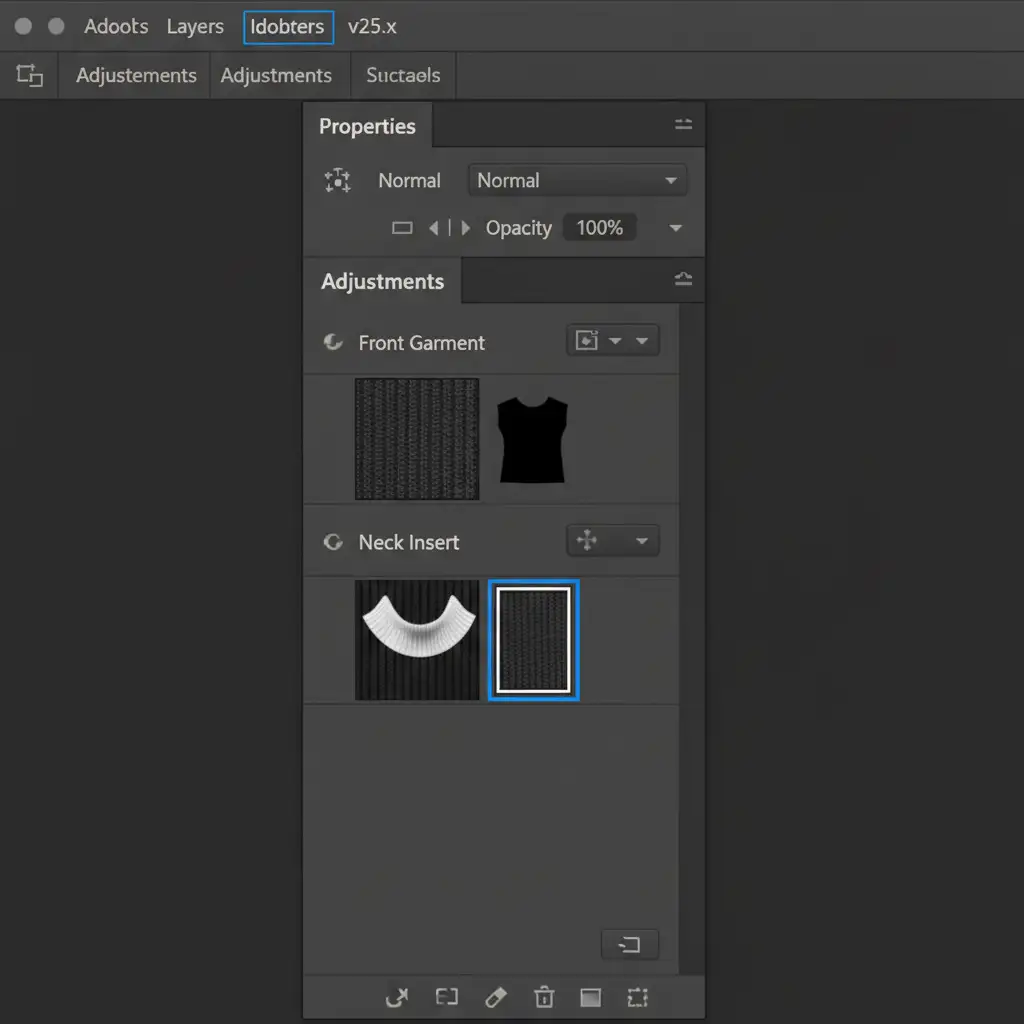
Task: Toggle the Front Garment visibility icon
Action: (332, 343)
